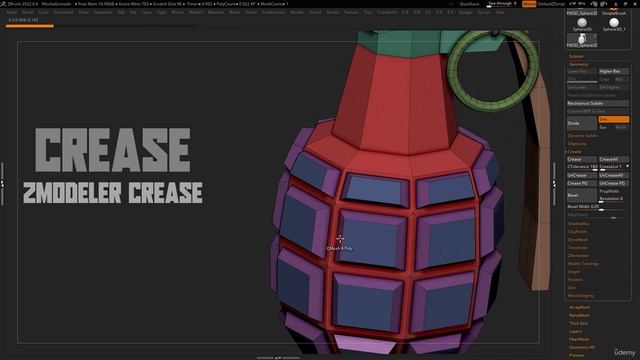The height and width of the screenshot is (360, 640).
Task: Toggle the orange Smt option
Action: [613, 119]
